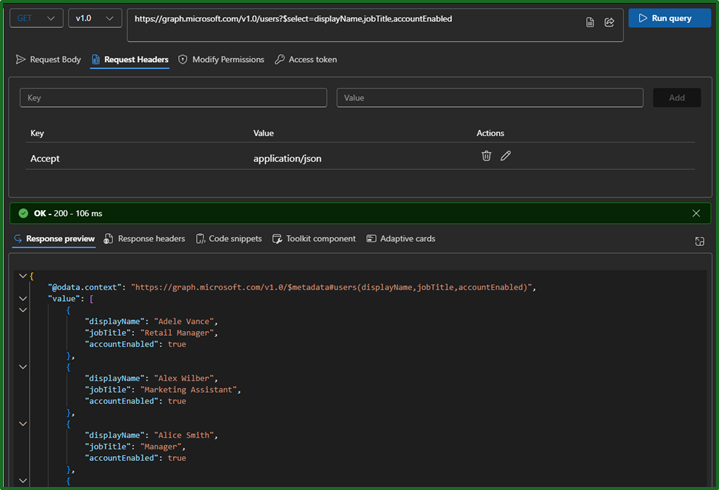Click the @odata.context URL string
Image resolution: width=719 pixels, height=490 pixels.
pos(332,287)
